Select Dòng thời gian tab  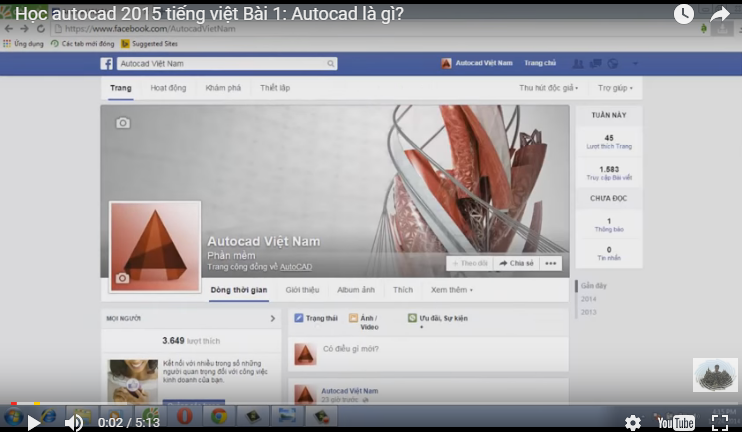[x=239, y=290]
